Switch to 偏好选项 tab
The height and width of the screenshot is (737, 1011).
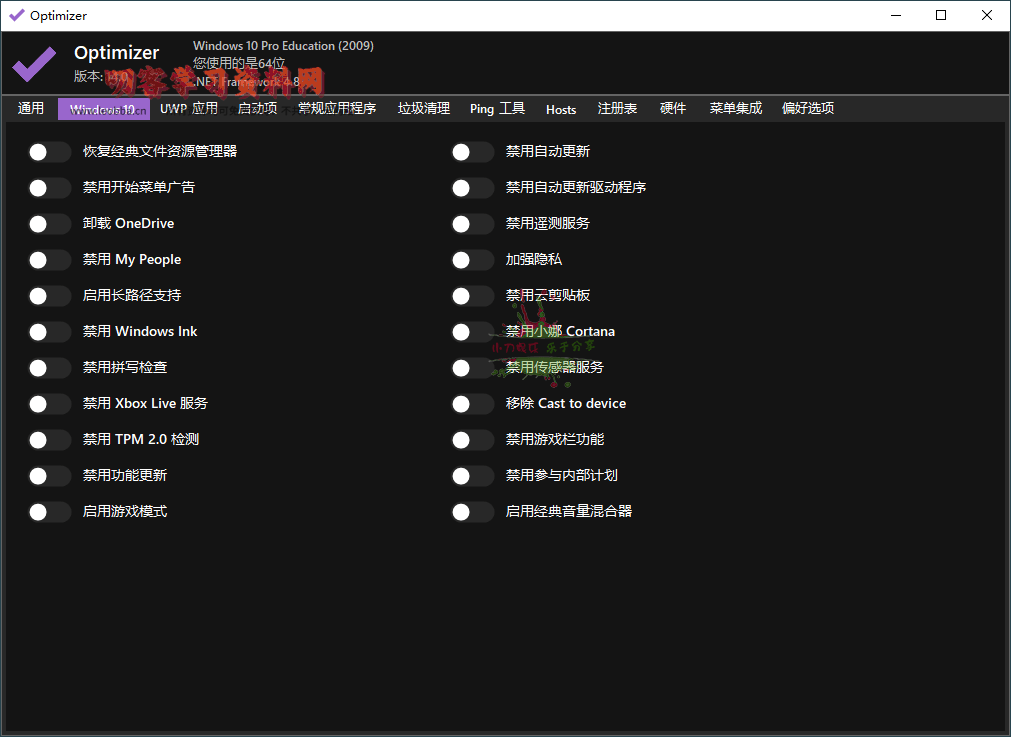click(x=808, y=109)
